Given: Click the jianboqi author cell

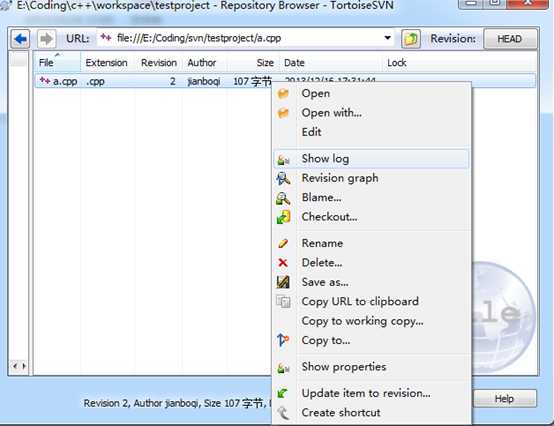Looking at the screenshot, I should point(204,81).
